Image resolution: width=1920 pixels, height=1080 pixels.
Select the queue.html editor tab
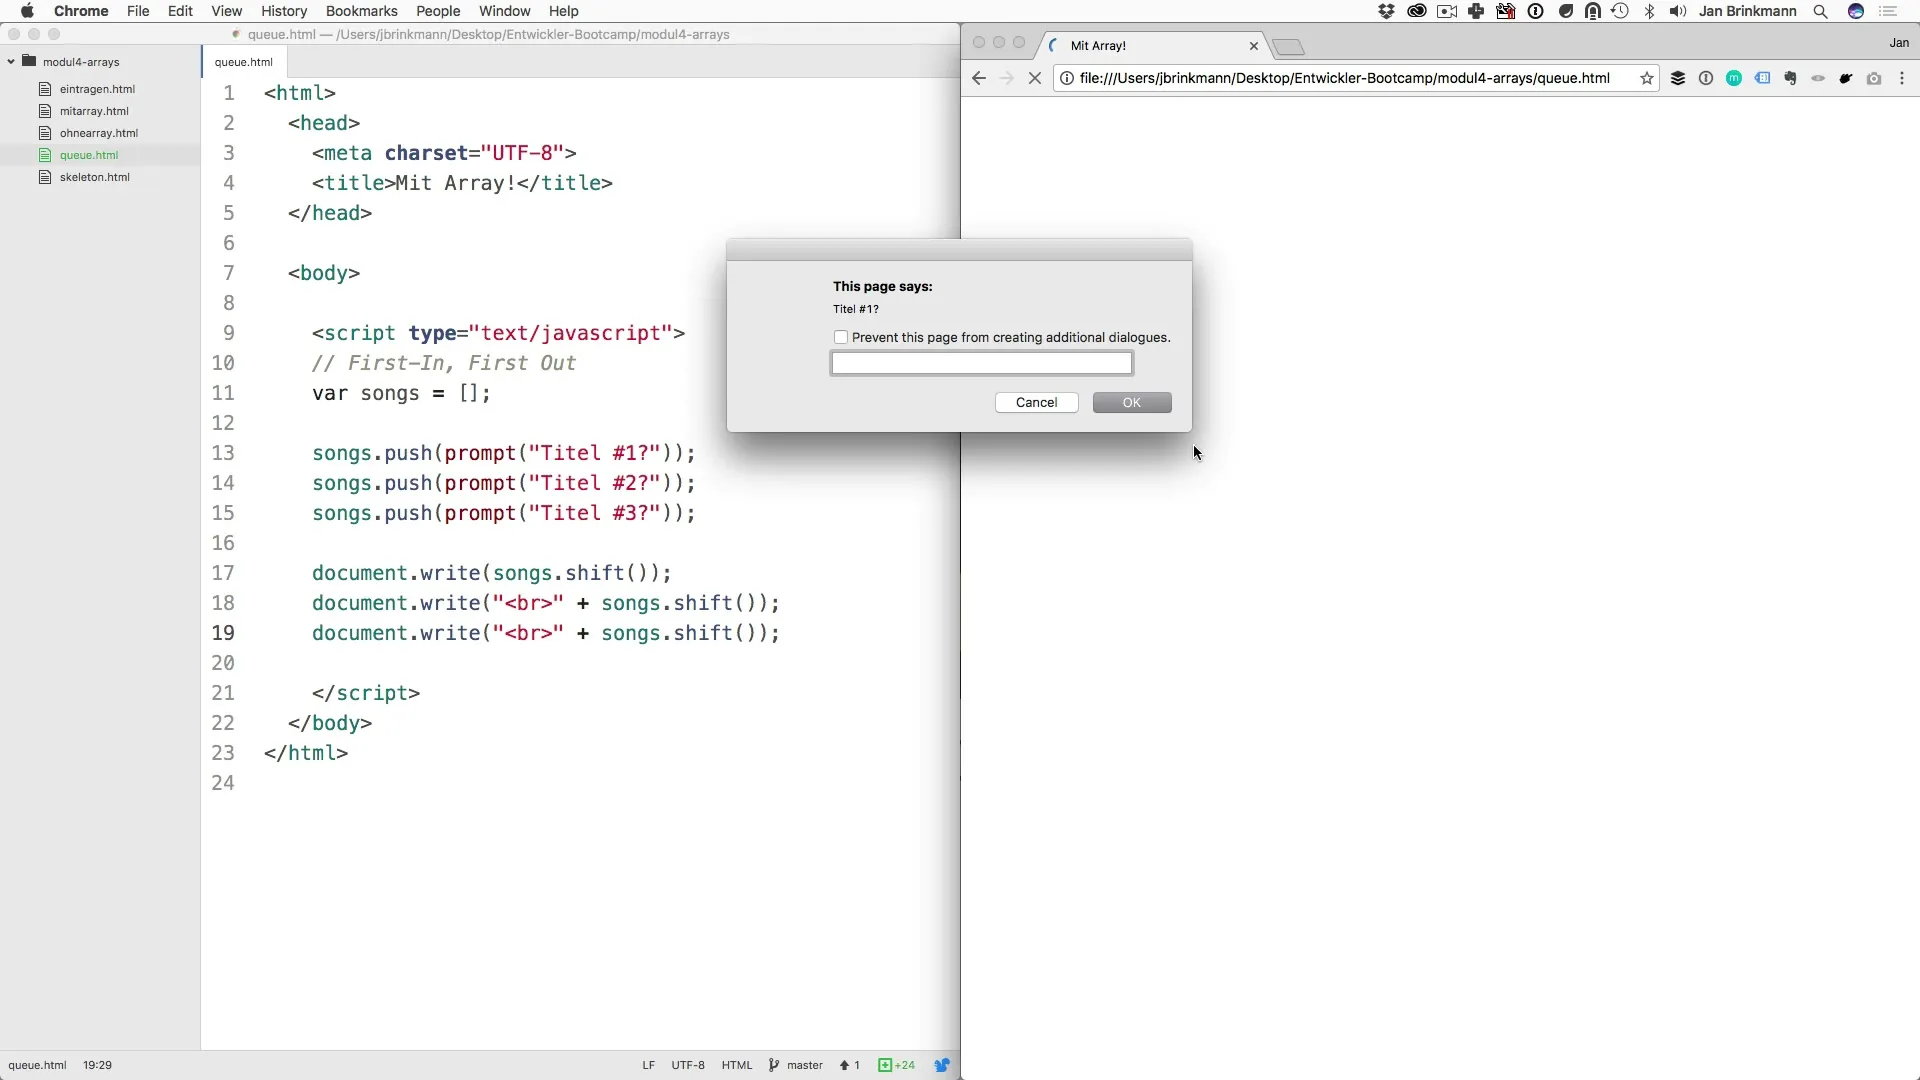coord(244,62)
